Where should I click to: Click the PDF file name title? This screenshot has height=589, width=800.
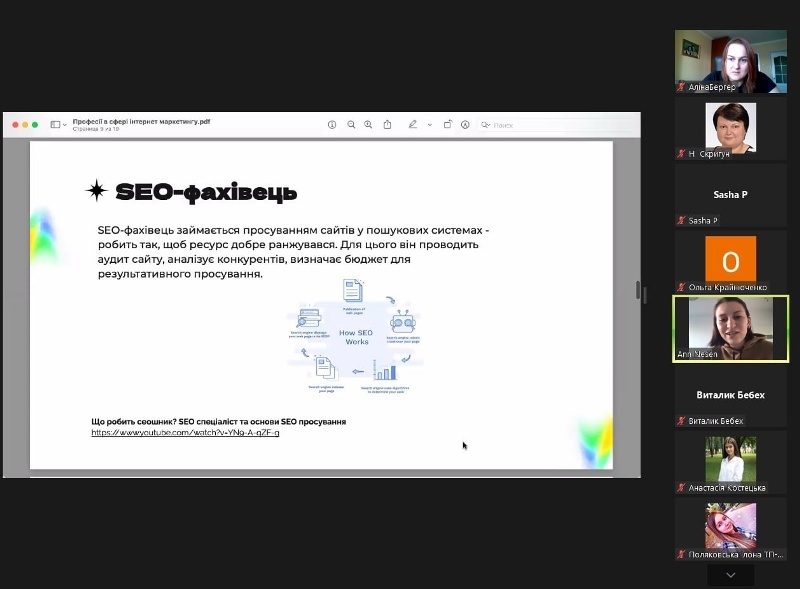[141, 121]
